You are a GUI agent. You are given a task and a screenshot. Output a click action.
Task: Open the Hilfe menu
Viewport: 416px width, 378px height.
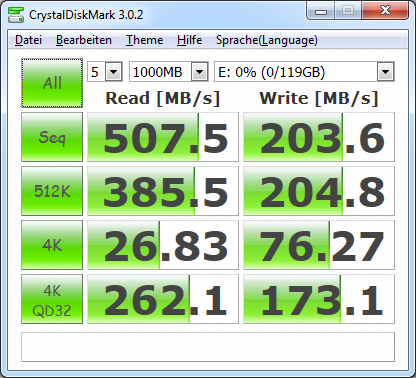point(189,40)
